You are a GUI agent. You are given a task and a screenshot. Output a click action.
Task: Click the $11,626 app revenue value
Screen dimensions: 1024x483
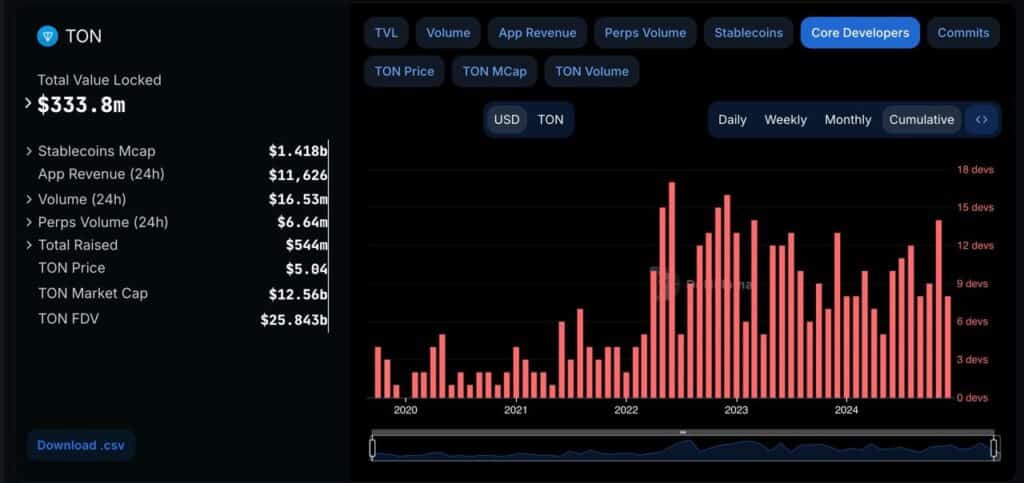pos(298,175)
